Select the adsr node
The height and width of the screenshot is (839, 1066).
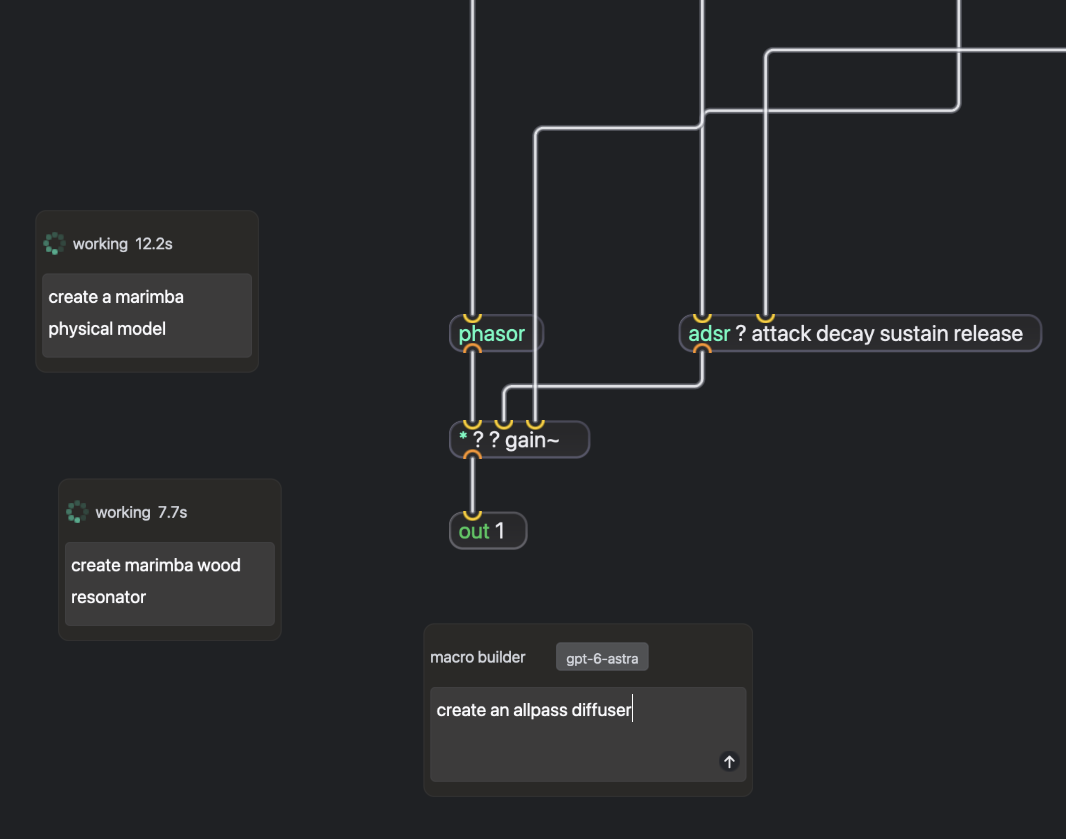(x=860, y=334)
